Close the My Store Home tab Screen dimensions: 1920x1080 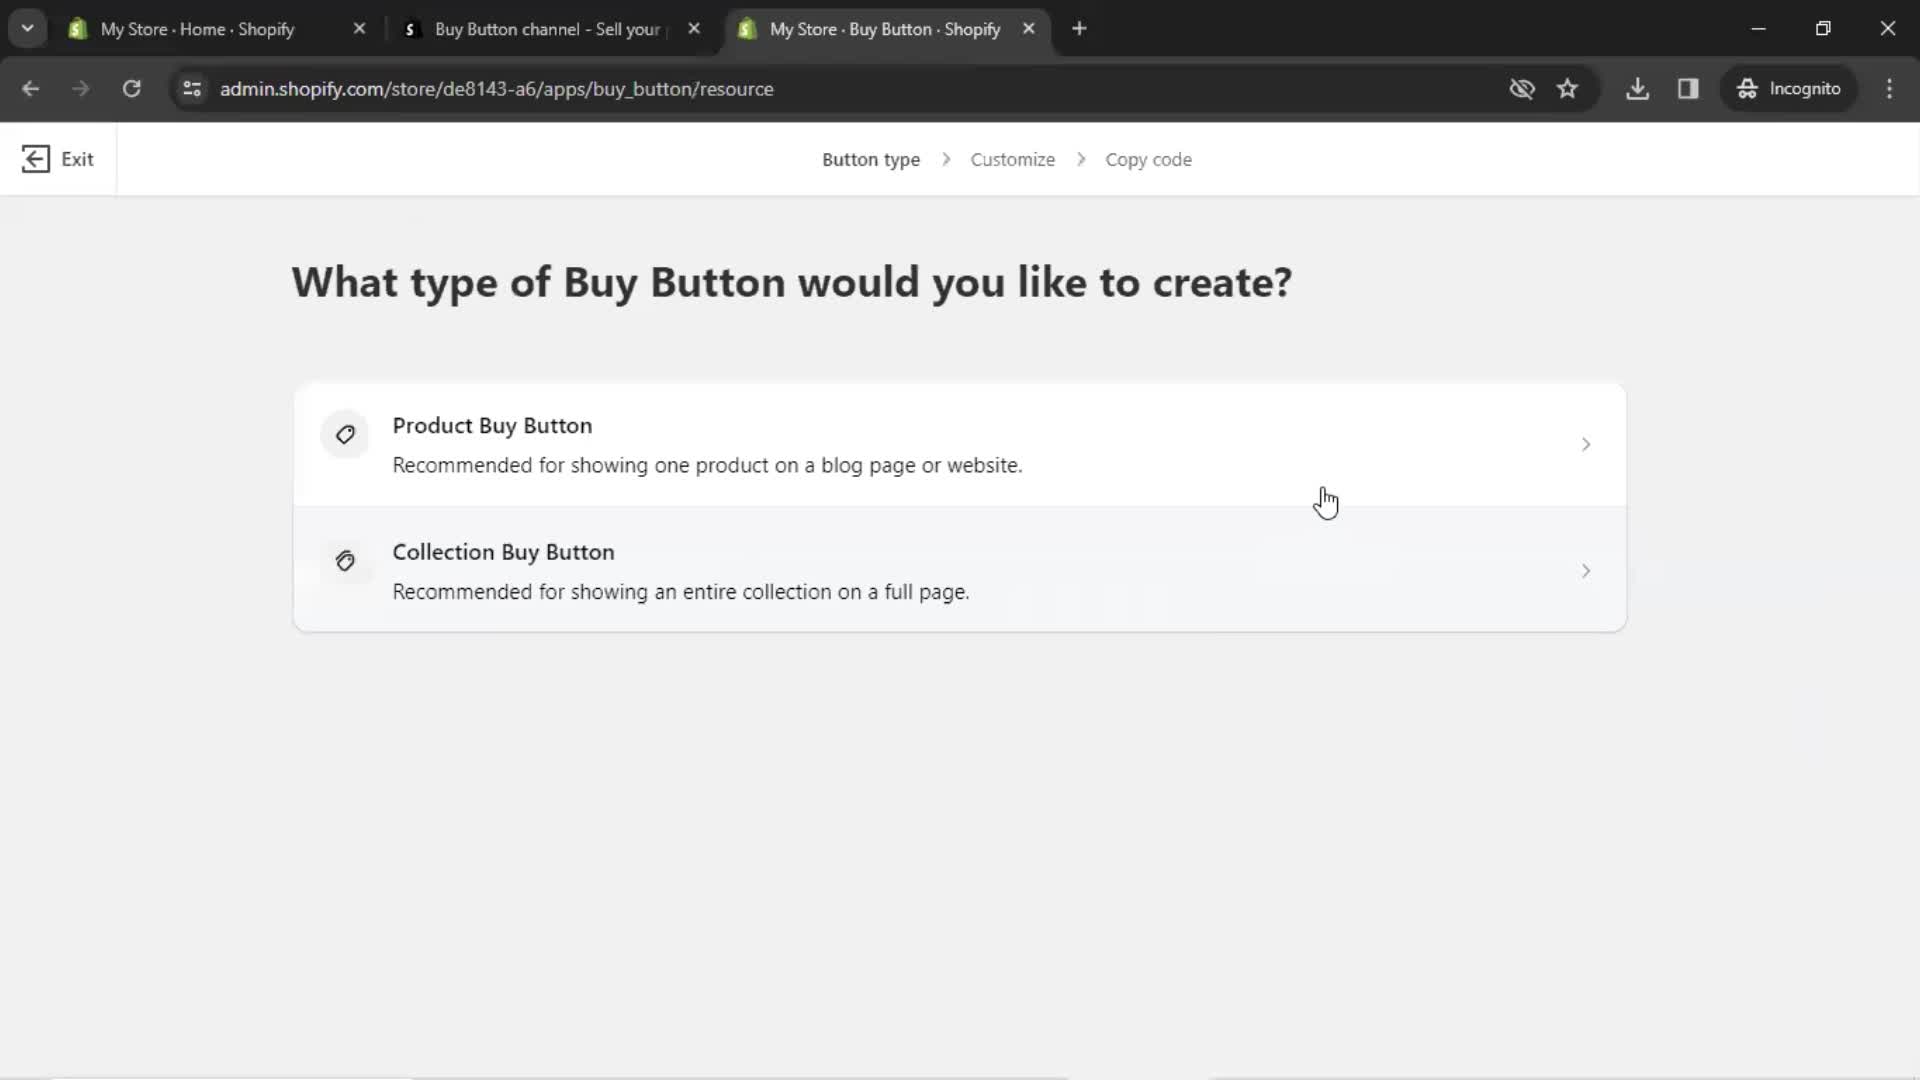click(360, 29)
